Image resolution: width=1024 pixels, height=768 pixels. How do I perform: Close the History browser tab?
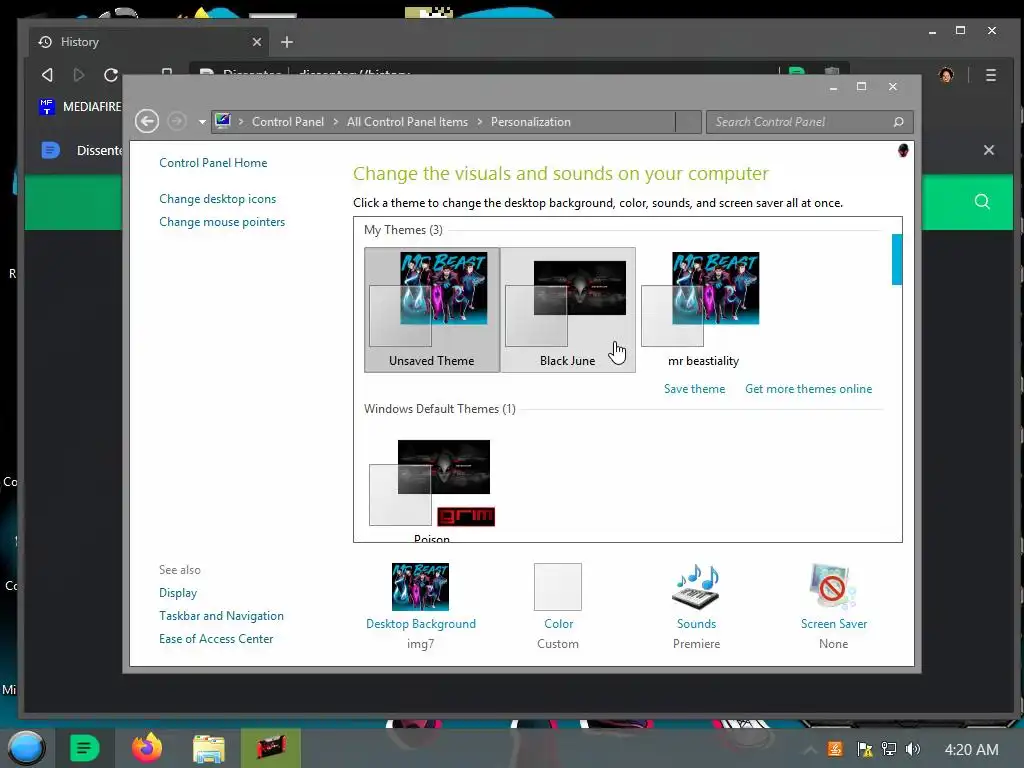[x=257, y=42]
